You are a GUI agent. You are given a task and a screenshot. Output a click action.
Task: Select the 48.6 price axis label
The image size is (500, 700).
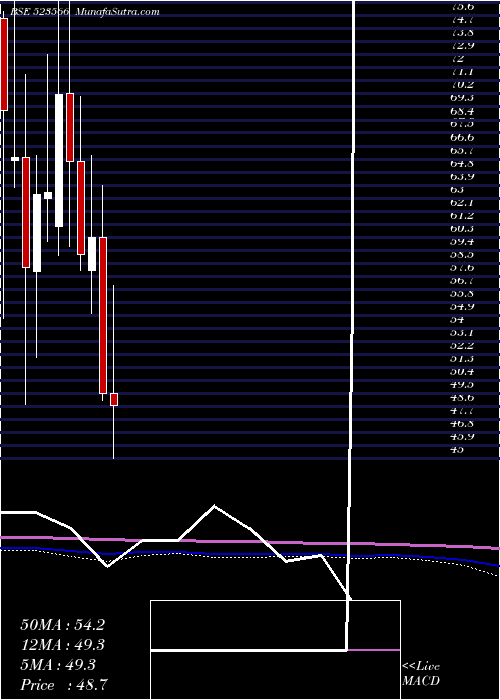(x=462, y=397)
